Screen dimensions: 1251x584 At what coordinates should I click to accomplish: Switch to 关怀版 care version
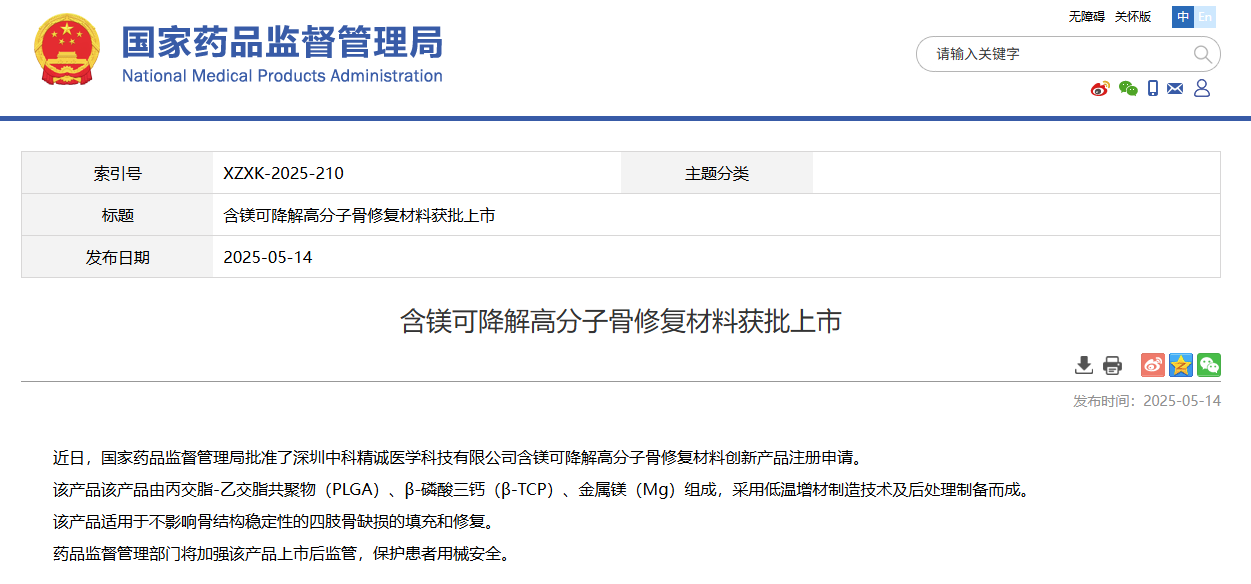[x=1133, y=16]
